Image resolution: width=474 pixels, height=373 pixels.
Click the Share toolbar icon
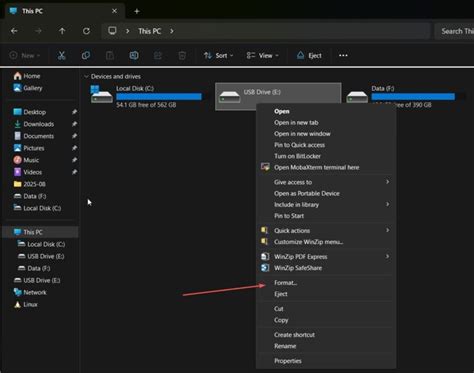click(158, 55)
